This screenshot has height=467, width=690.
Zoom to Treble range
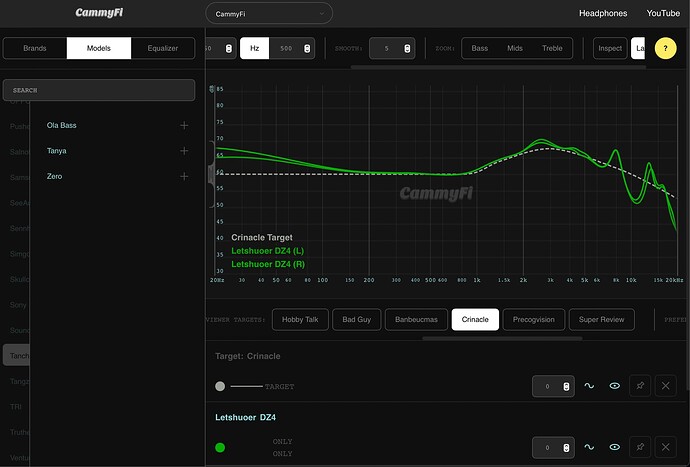pos(552,48)
